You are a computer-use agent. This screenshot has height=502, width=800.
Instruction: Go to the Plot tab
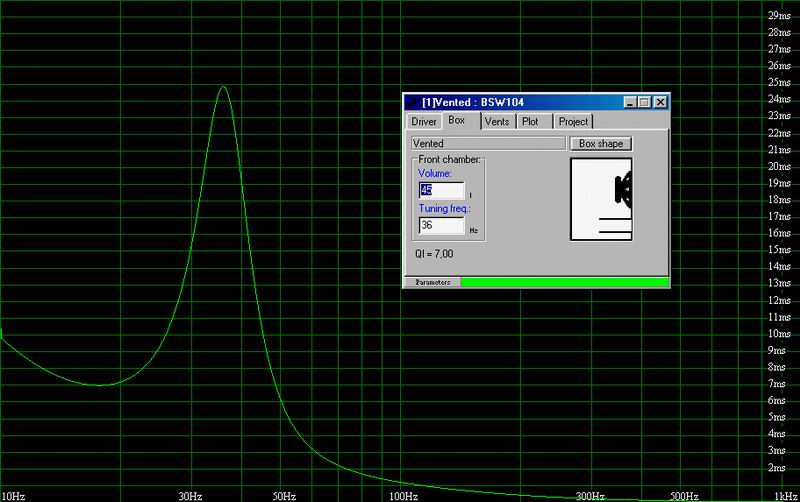530,122
